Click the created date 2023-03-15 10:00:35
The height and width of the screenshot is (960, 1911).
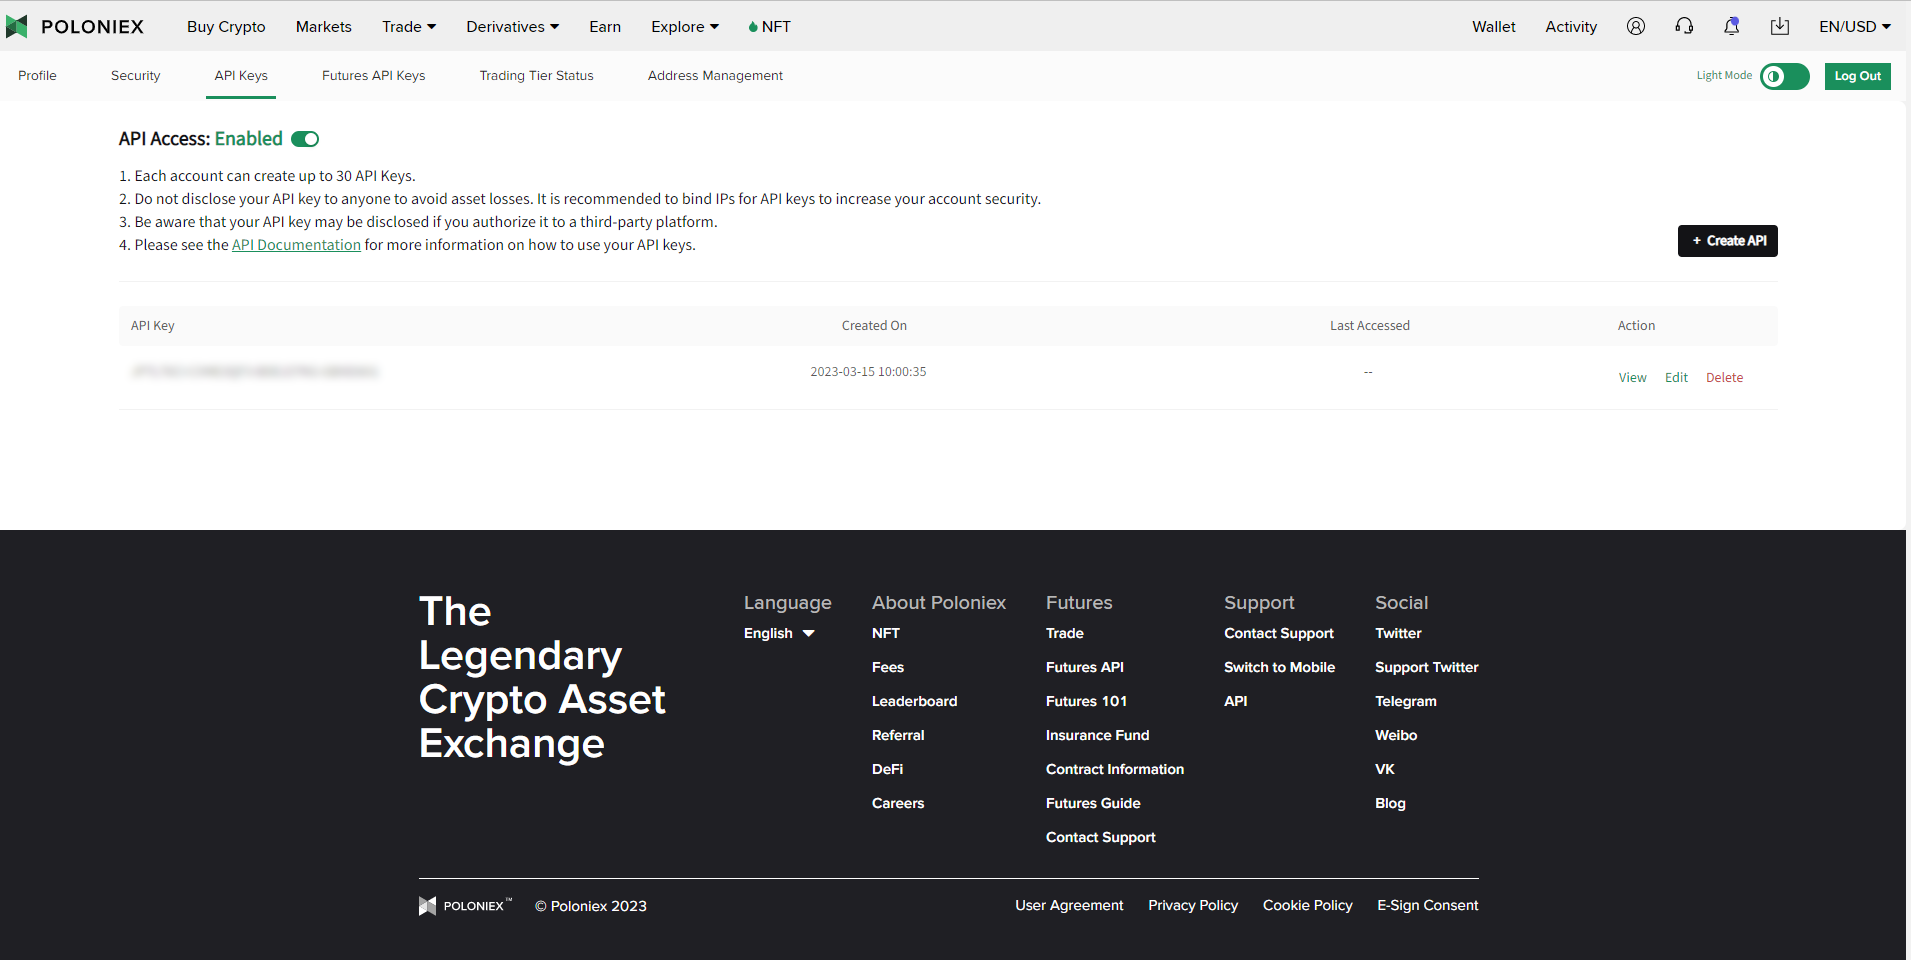[868, 372]
